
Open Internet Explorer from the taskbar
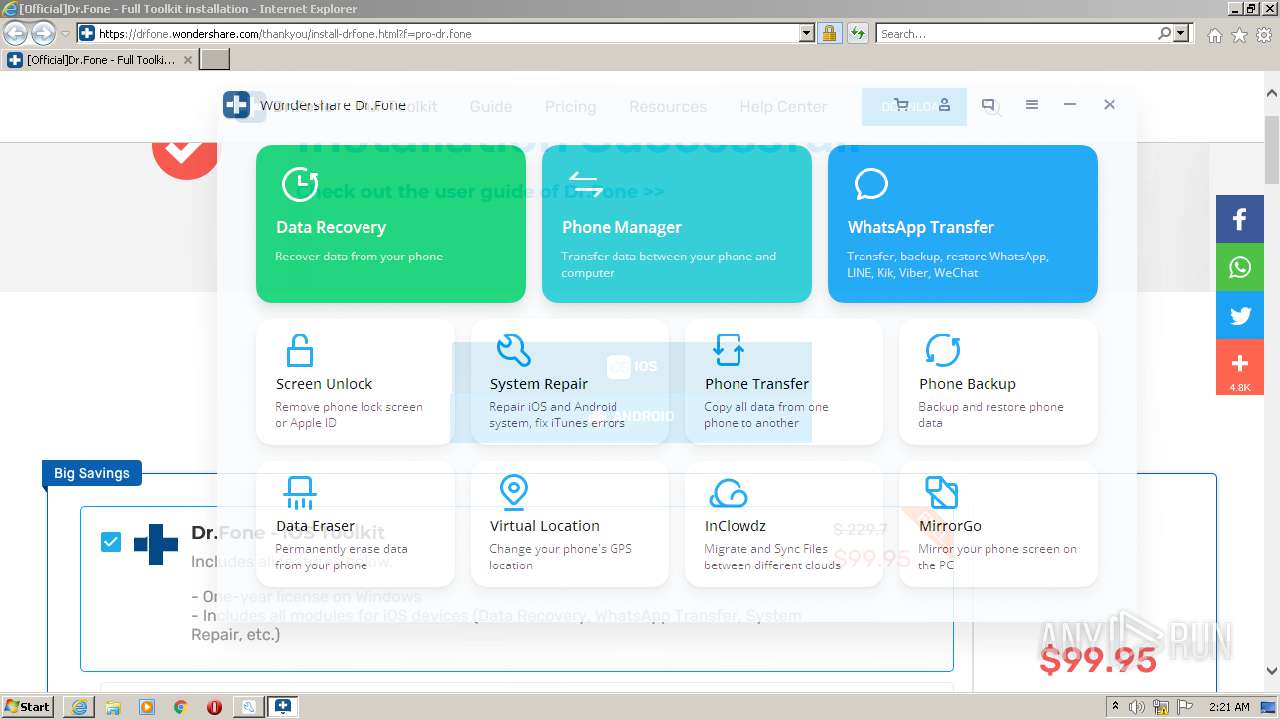(x=79, y=707)
